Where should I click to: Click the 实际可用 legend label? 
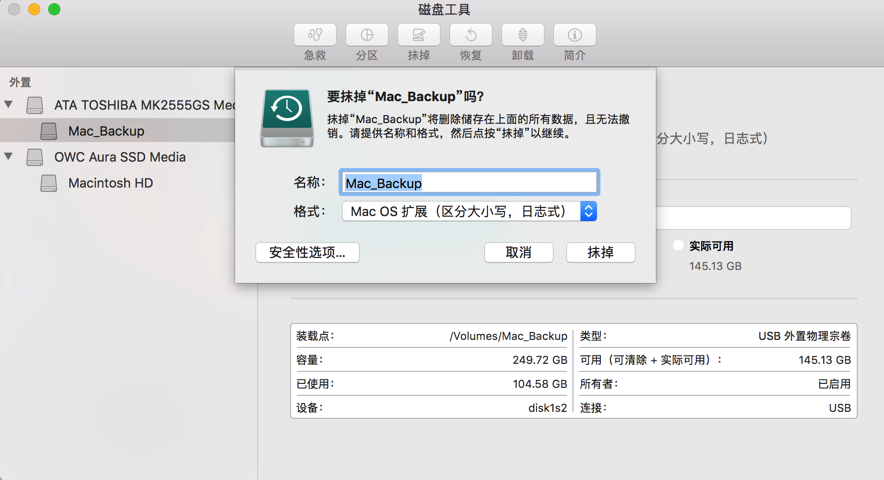coord(711,246)
